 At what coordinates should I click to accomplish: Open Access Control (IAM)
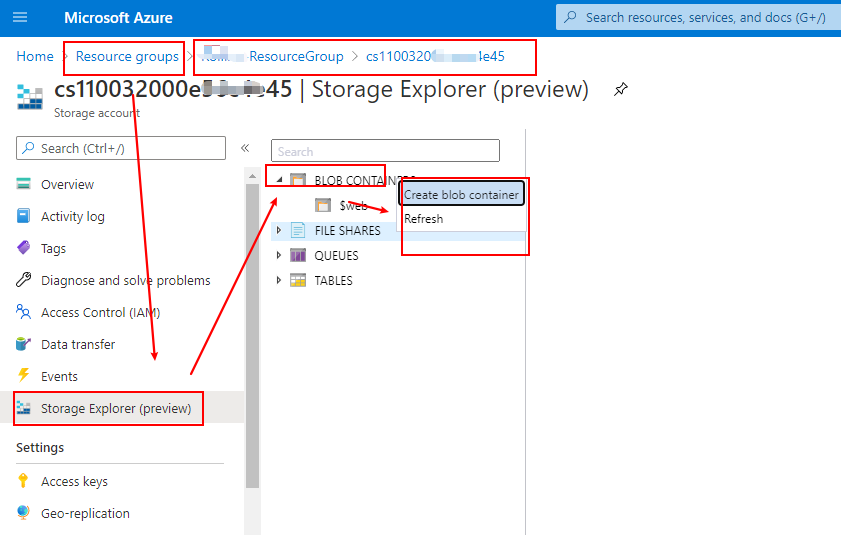pyautogui.click(x=100, y=312)
